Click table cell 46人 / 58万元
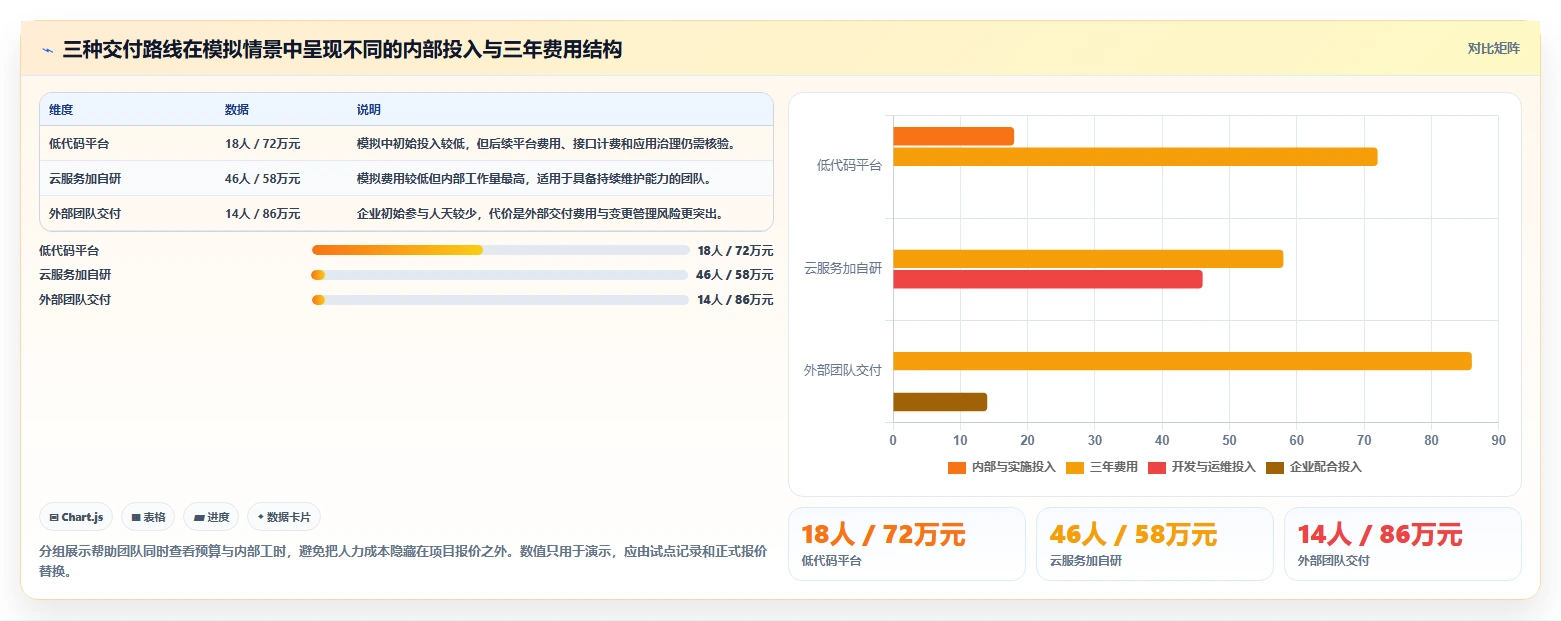Screen dimensions: 1561x621 [x=263, y=179]
